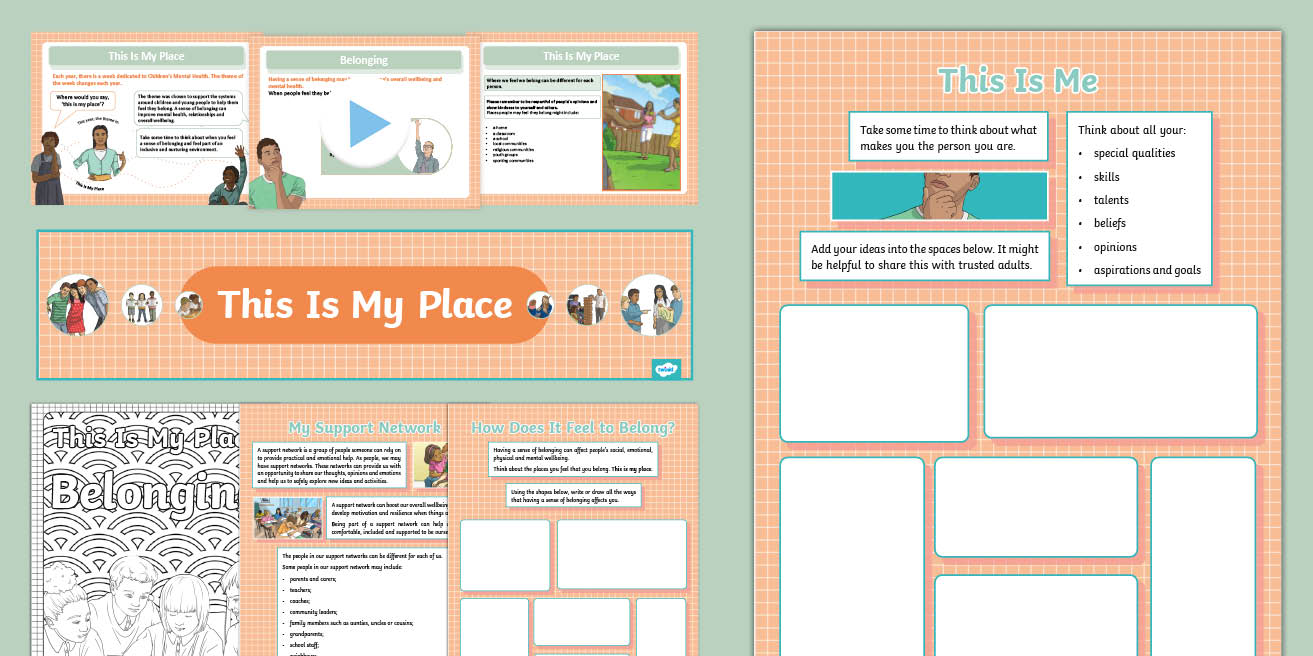Click the 'This Is Me' worksheet heading
The image size is (1313, 656).
tap(1018, 81)
